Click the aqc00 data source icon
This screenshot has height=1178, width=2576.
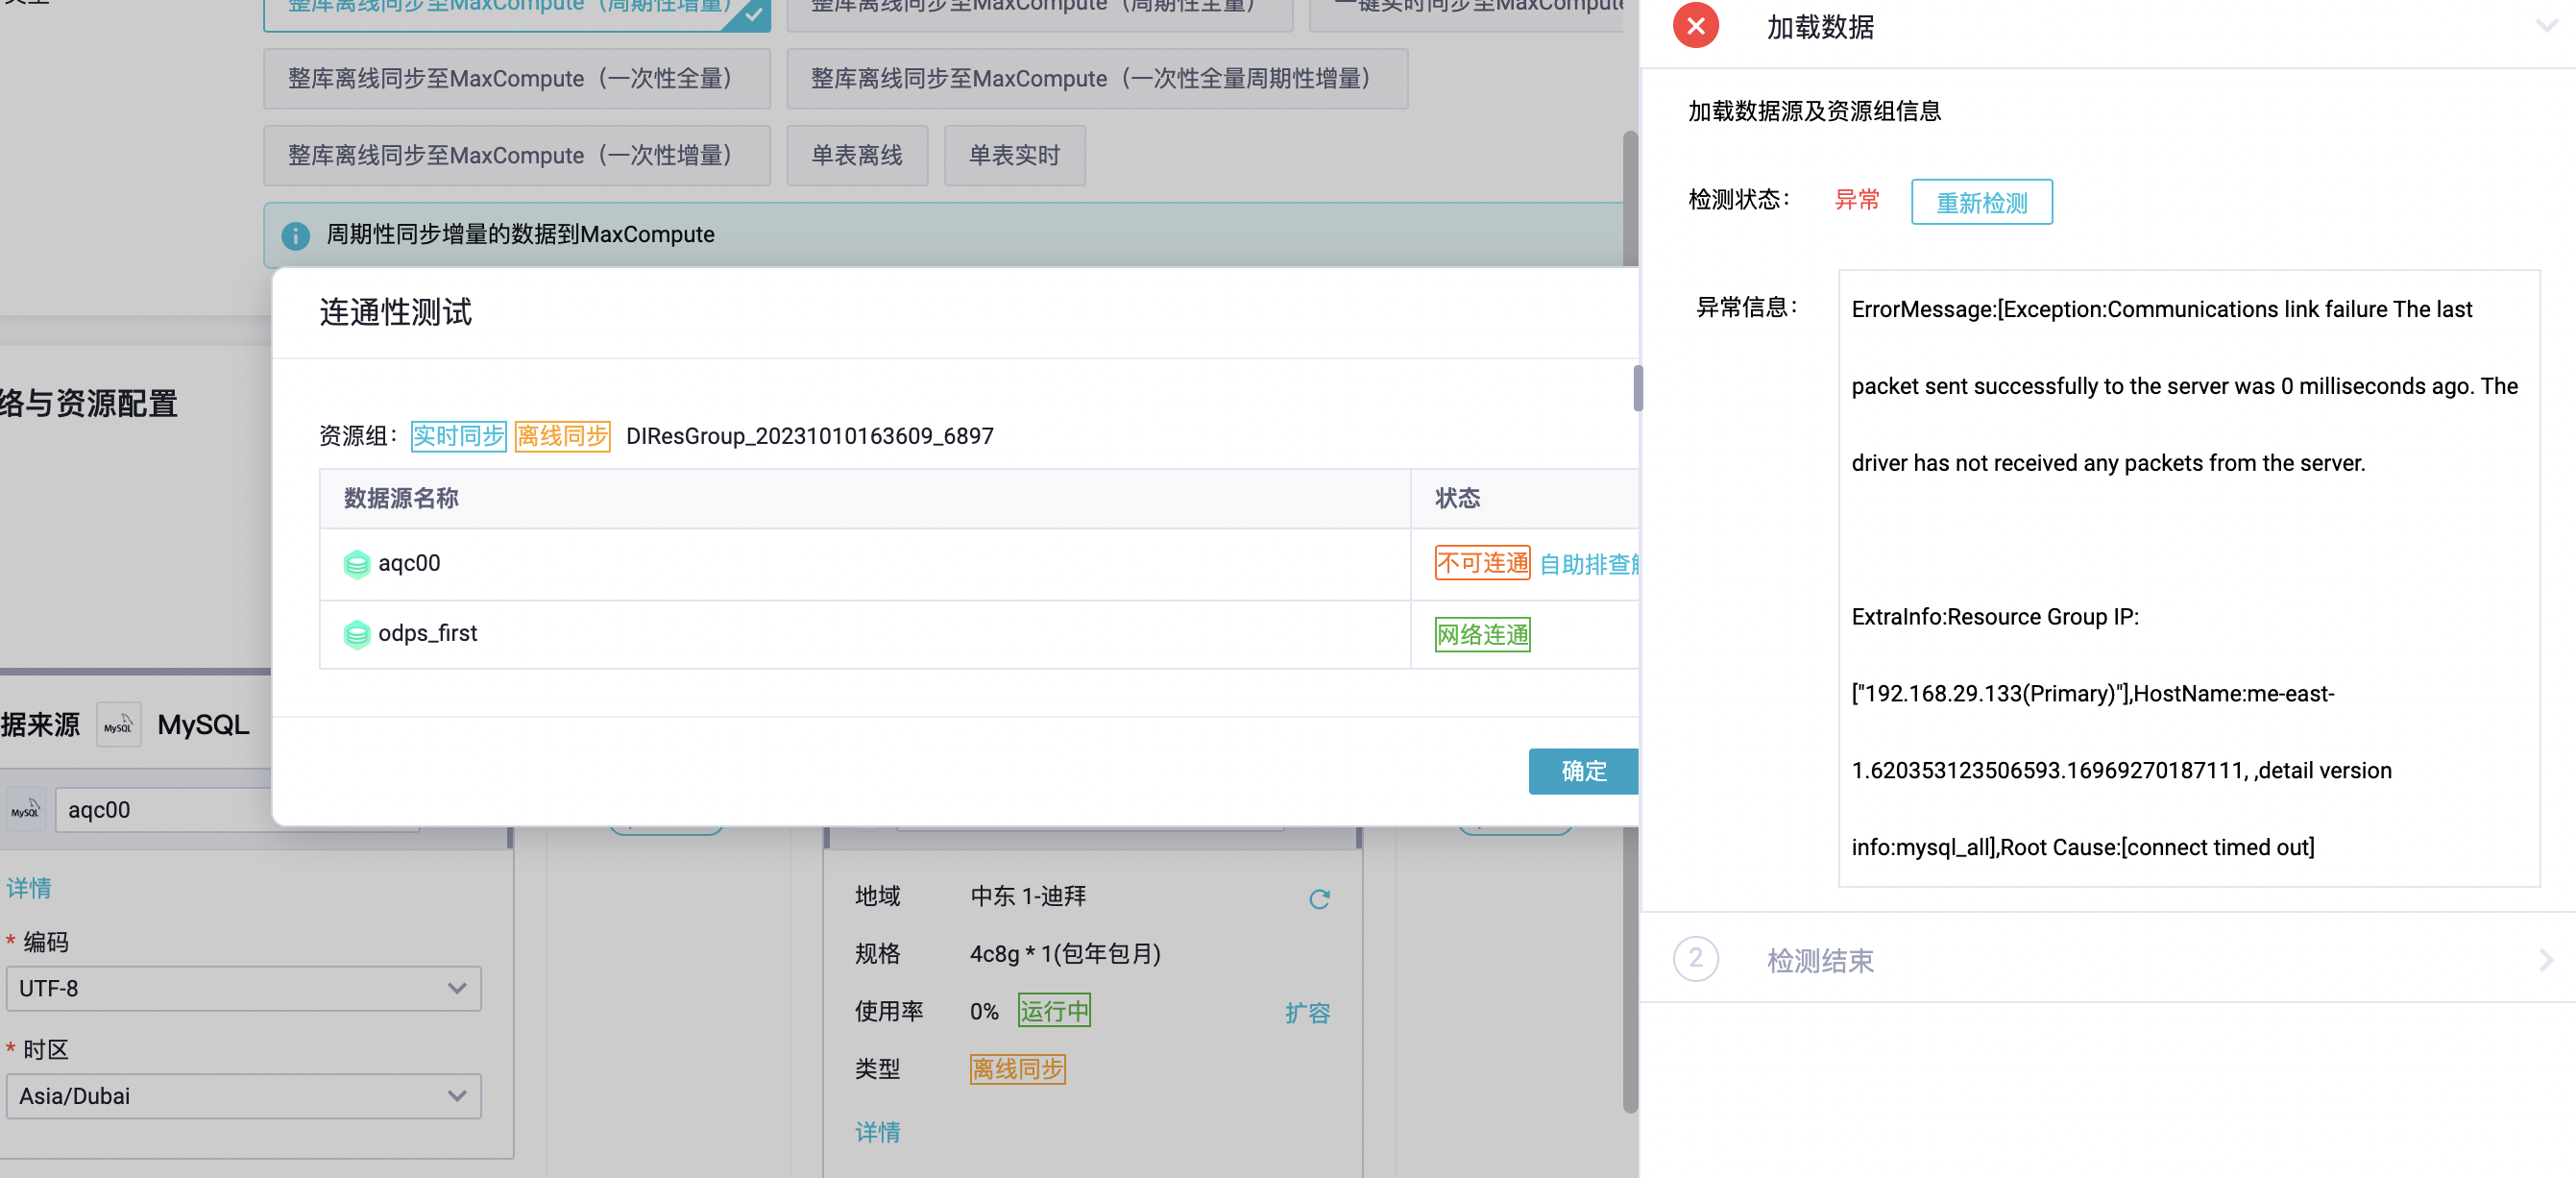tap(356, 564)
